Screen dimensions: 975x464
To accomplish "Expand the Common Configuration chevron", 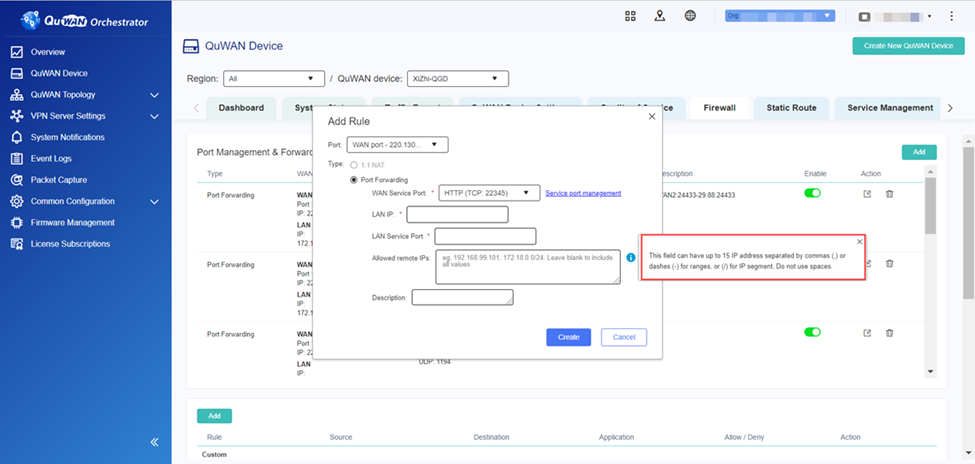I will tap(155, 202).
